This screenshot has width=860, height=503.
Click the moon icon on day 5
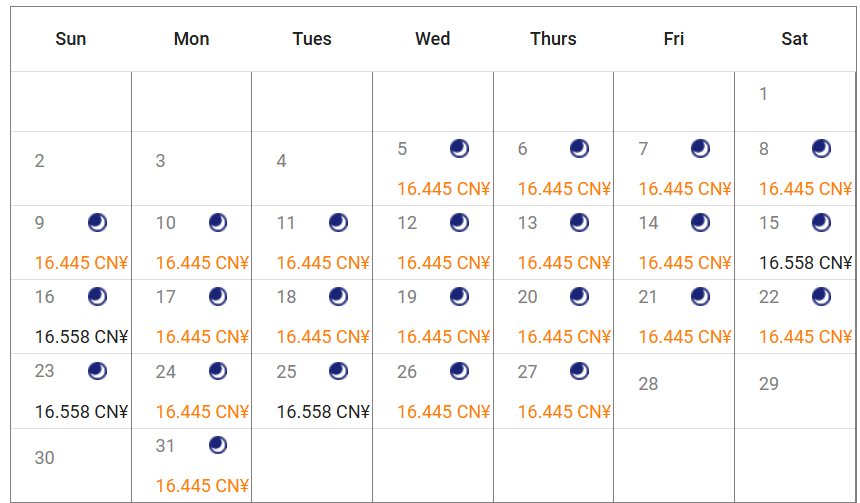(459, 149)
